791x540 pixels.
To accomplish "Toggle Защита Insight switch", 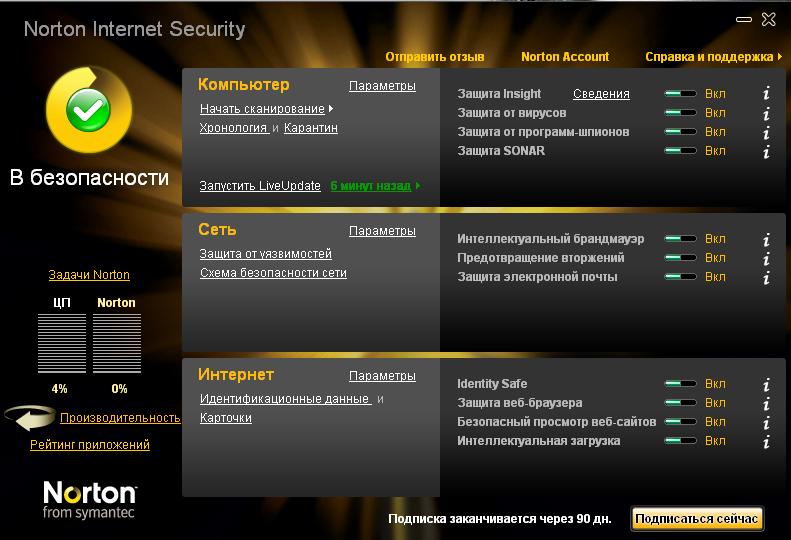I will [x=681, y=93].
